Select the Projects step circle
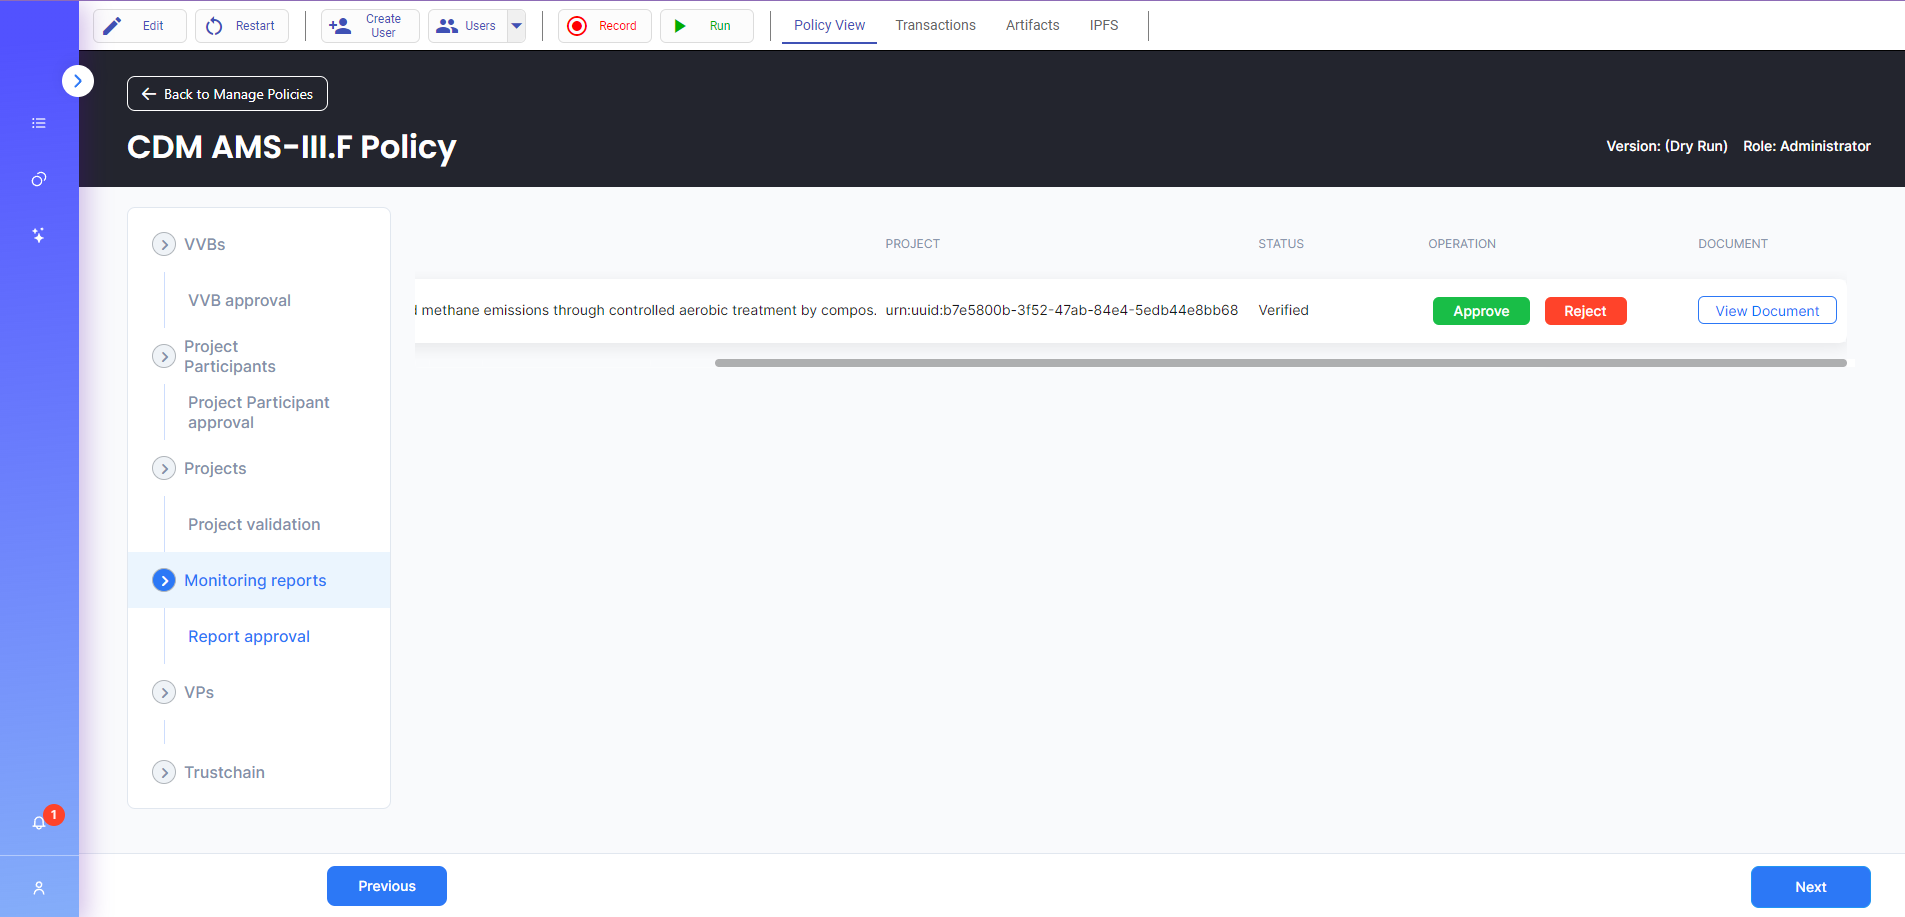The image size is (1905, 917). click(x=164, y=468)
